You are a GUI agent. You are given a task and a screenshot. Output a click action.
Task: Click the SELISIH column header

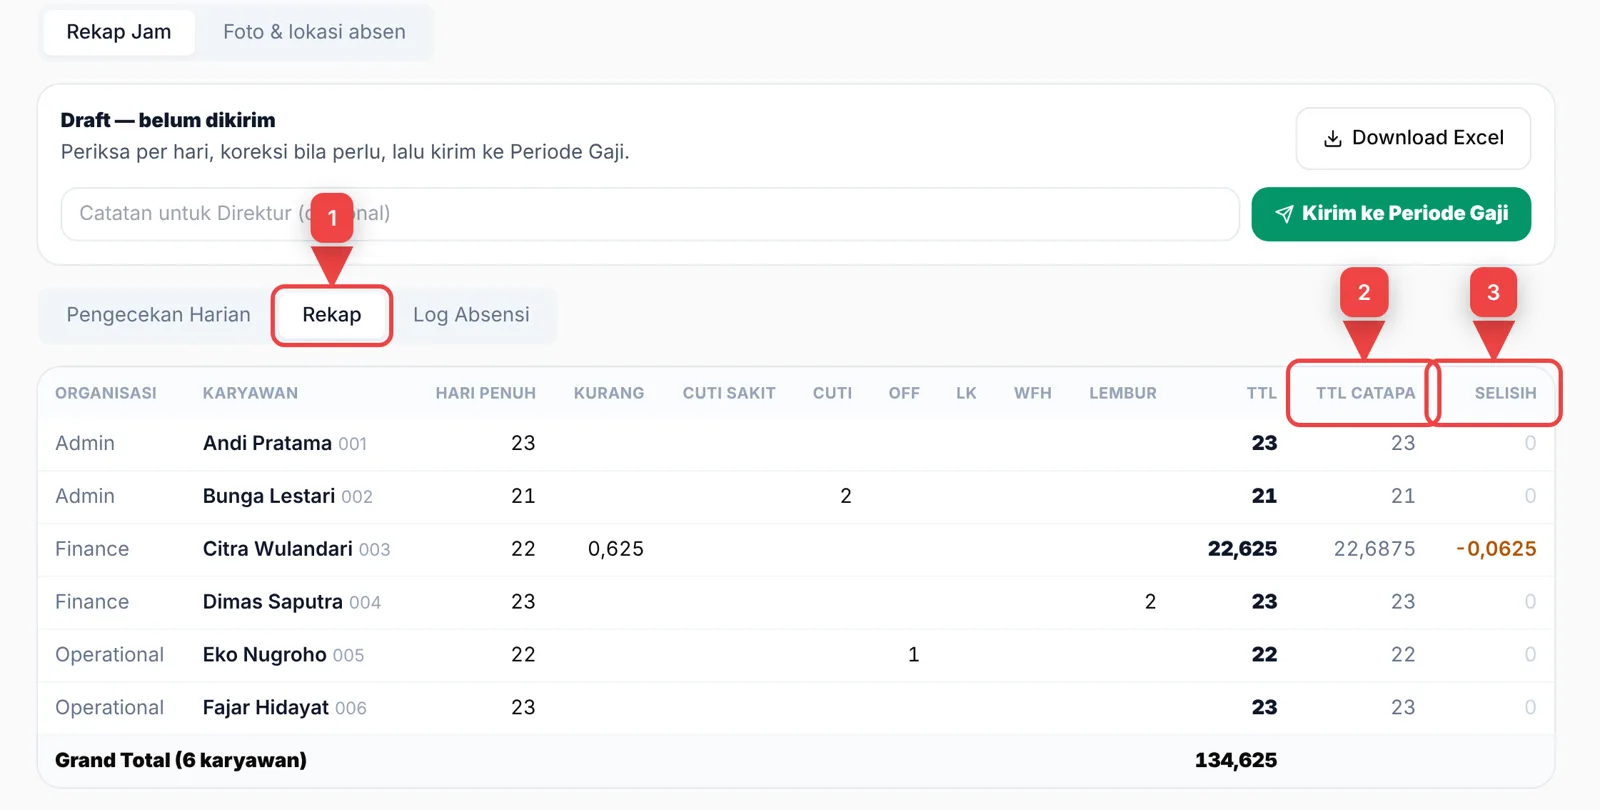(x=1505, y=393)
